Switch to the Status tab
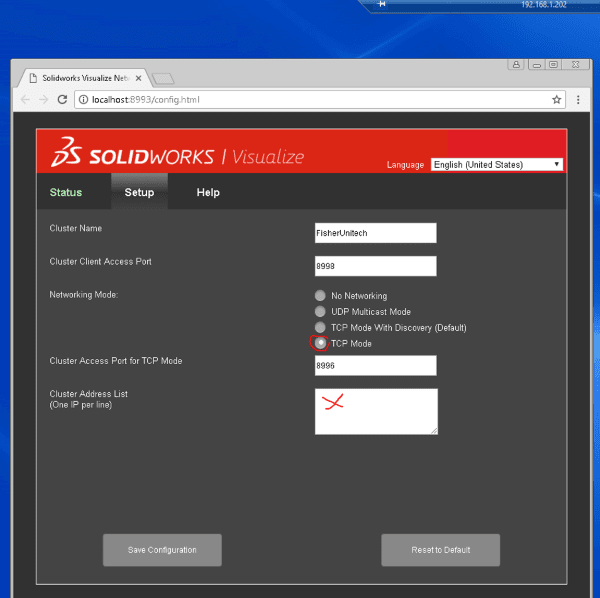 click(66, 192)
